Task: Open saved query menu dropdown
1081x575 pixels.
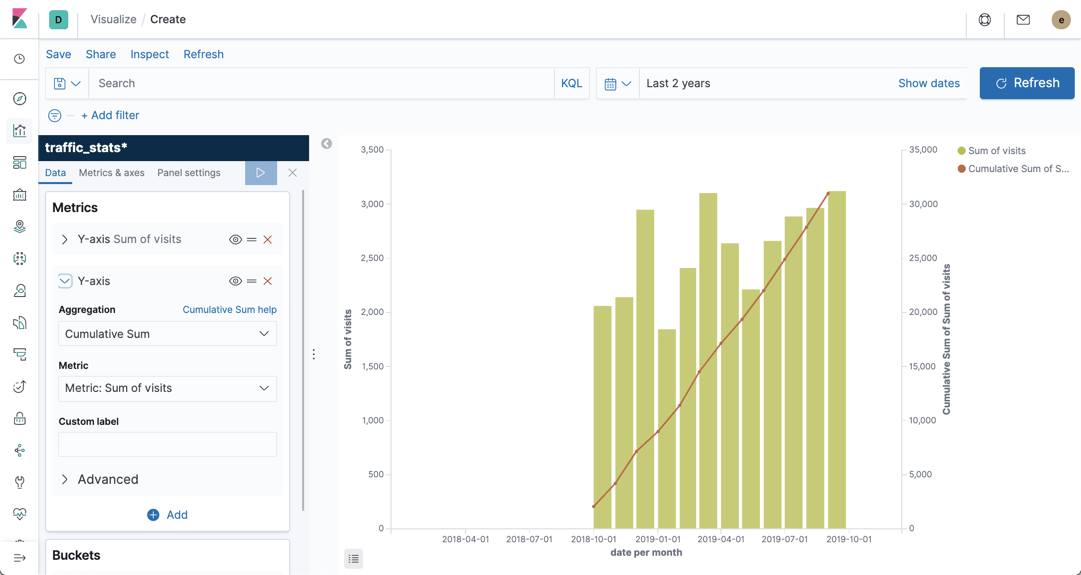Action: (68, 83)
